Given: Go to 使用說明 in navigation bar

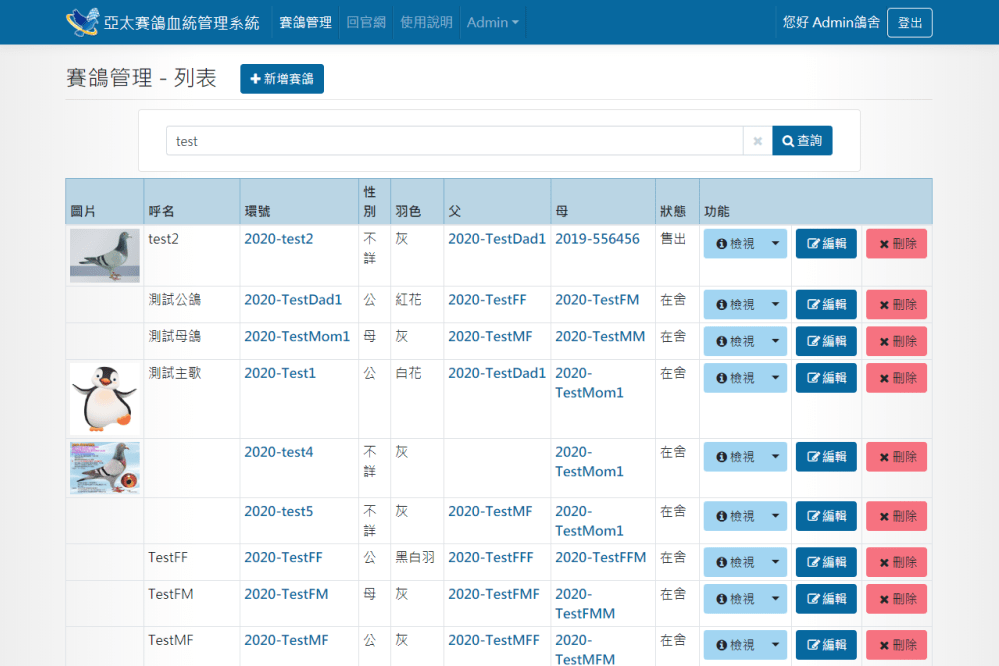Looking at the screenshot, I should (x=426, y=22).
